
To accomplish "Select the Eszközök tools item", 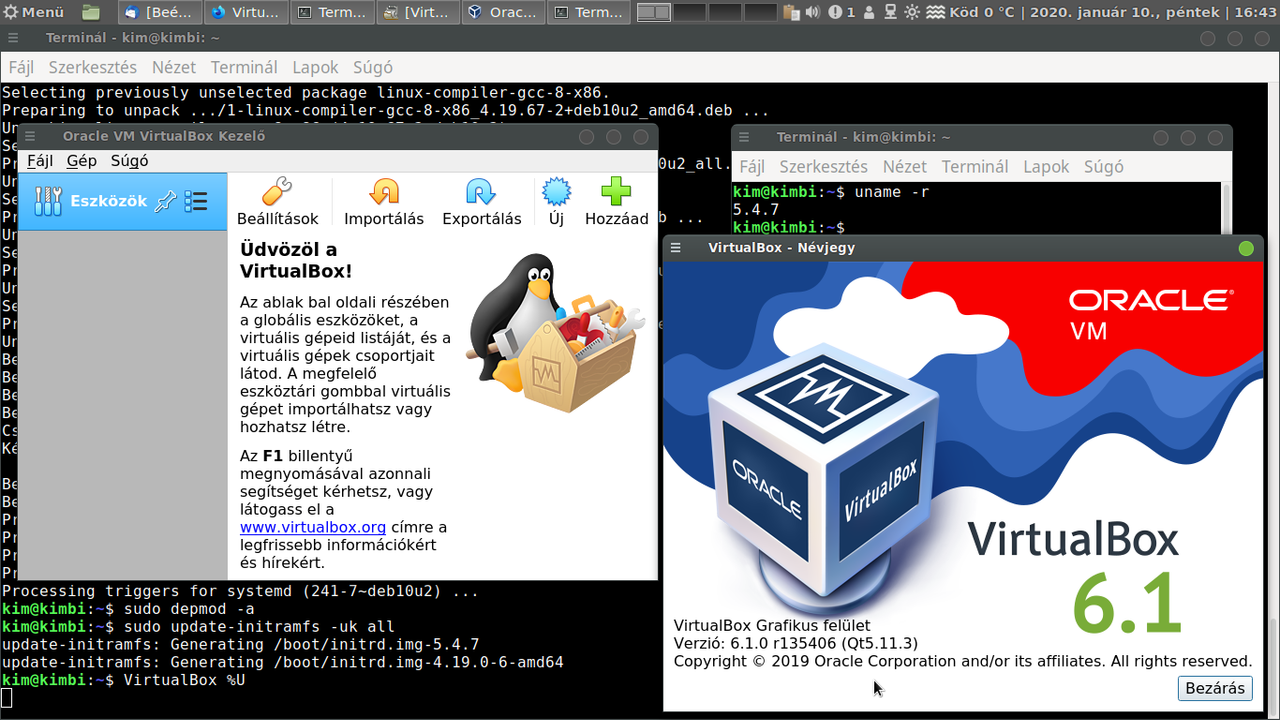I will (123, 201).
